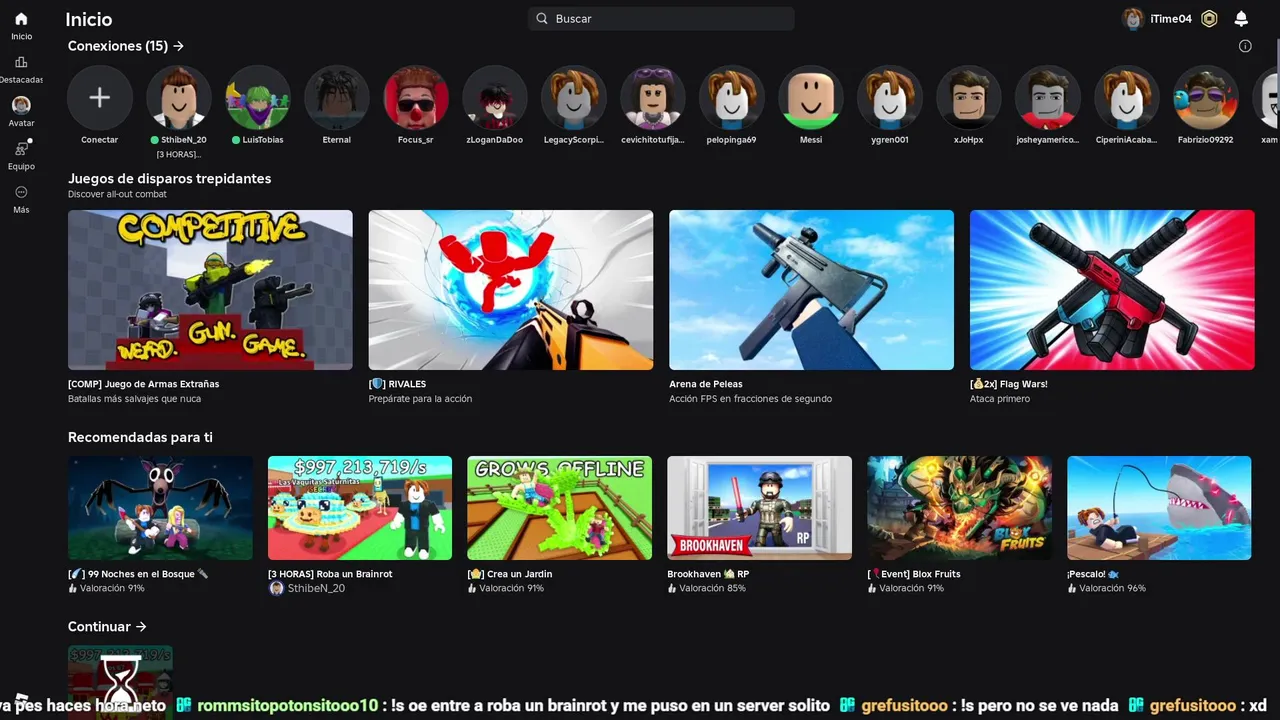Click the iTime04 profile avatar
The image size is (1280, 720).
pos(1133,19)
